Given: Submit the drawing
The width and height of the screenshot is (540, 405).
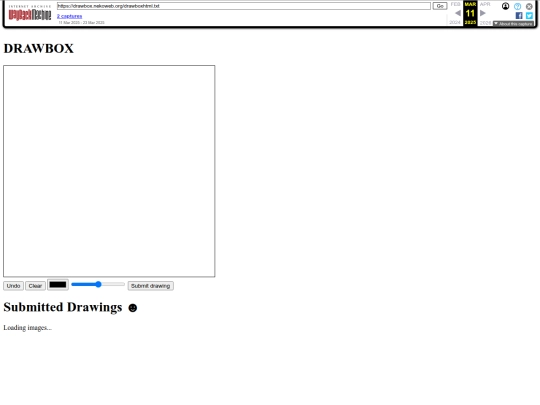Looking at the screenshot, I should (150, 286).
